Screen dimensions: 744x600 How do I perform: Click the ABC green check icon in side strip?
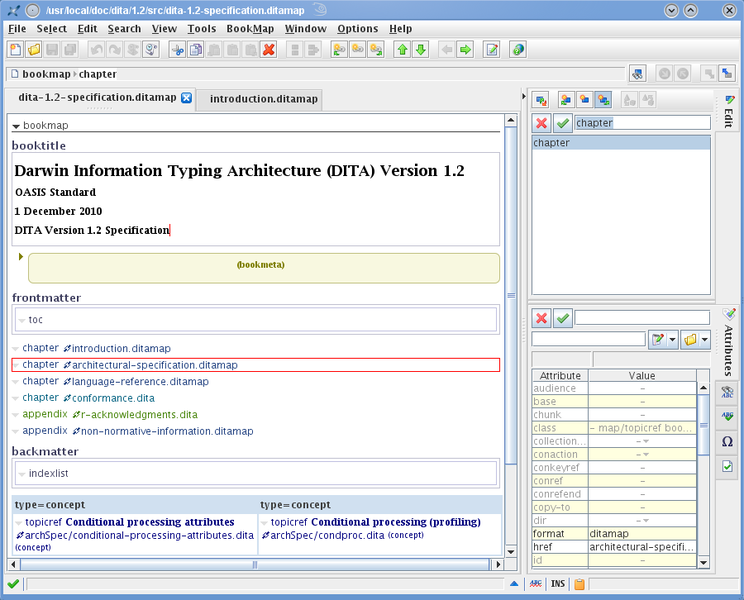[727, 416]
